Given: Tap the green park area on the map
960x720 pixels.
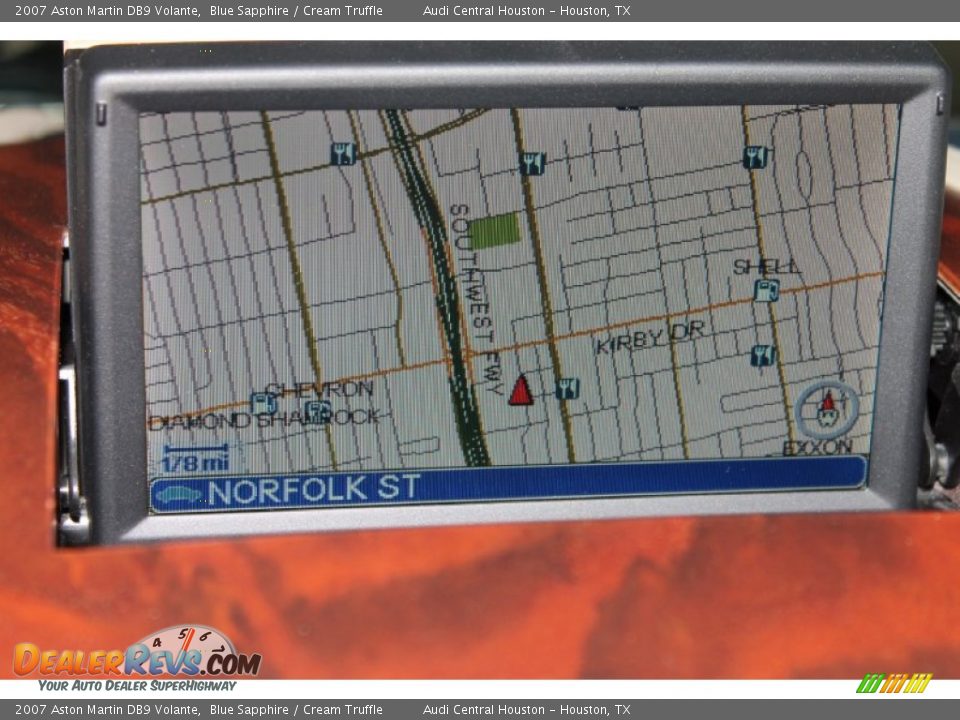Looking at the screenshot, I should [x=495, y=231].
